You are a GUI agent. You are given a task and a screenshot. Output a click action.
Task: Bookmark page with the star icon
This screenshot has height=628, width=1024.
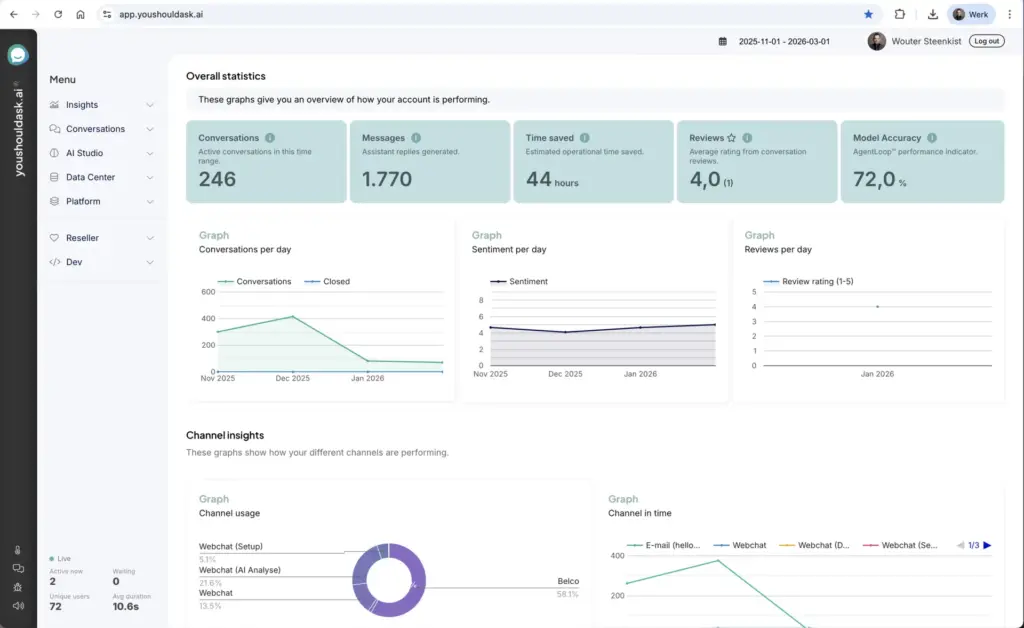868,14
